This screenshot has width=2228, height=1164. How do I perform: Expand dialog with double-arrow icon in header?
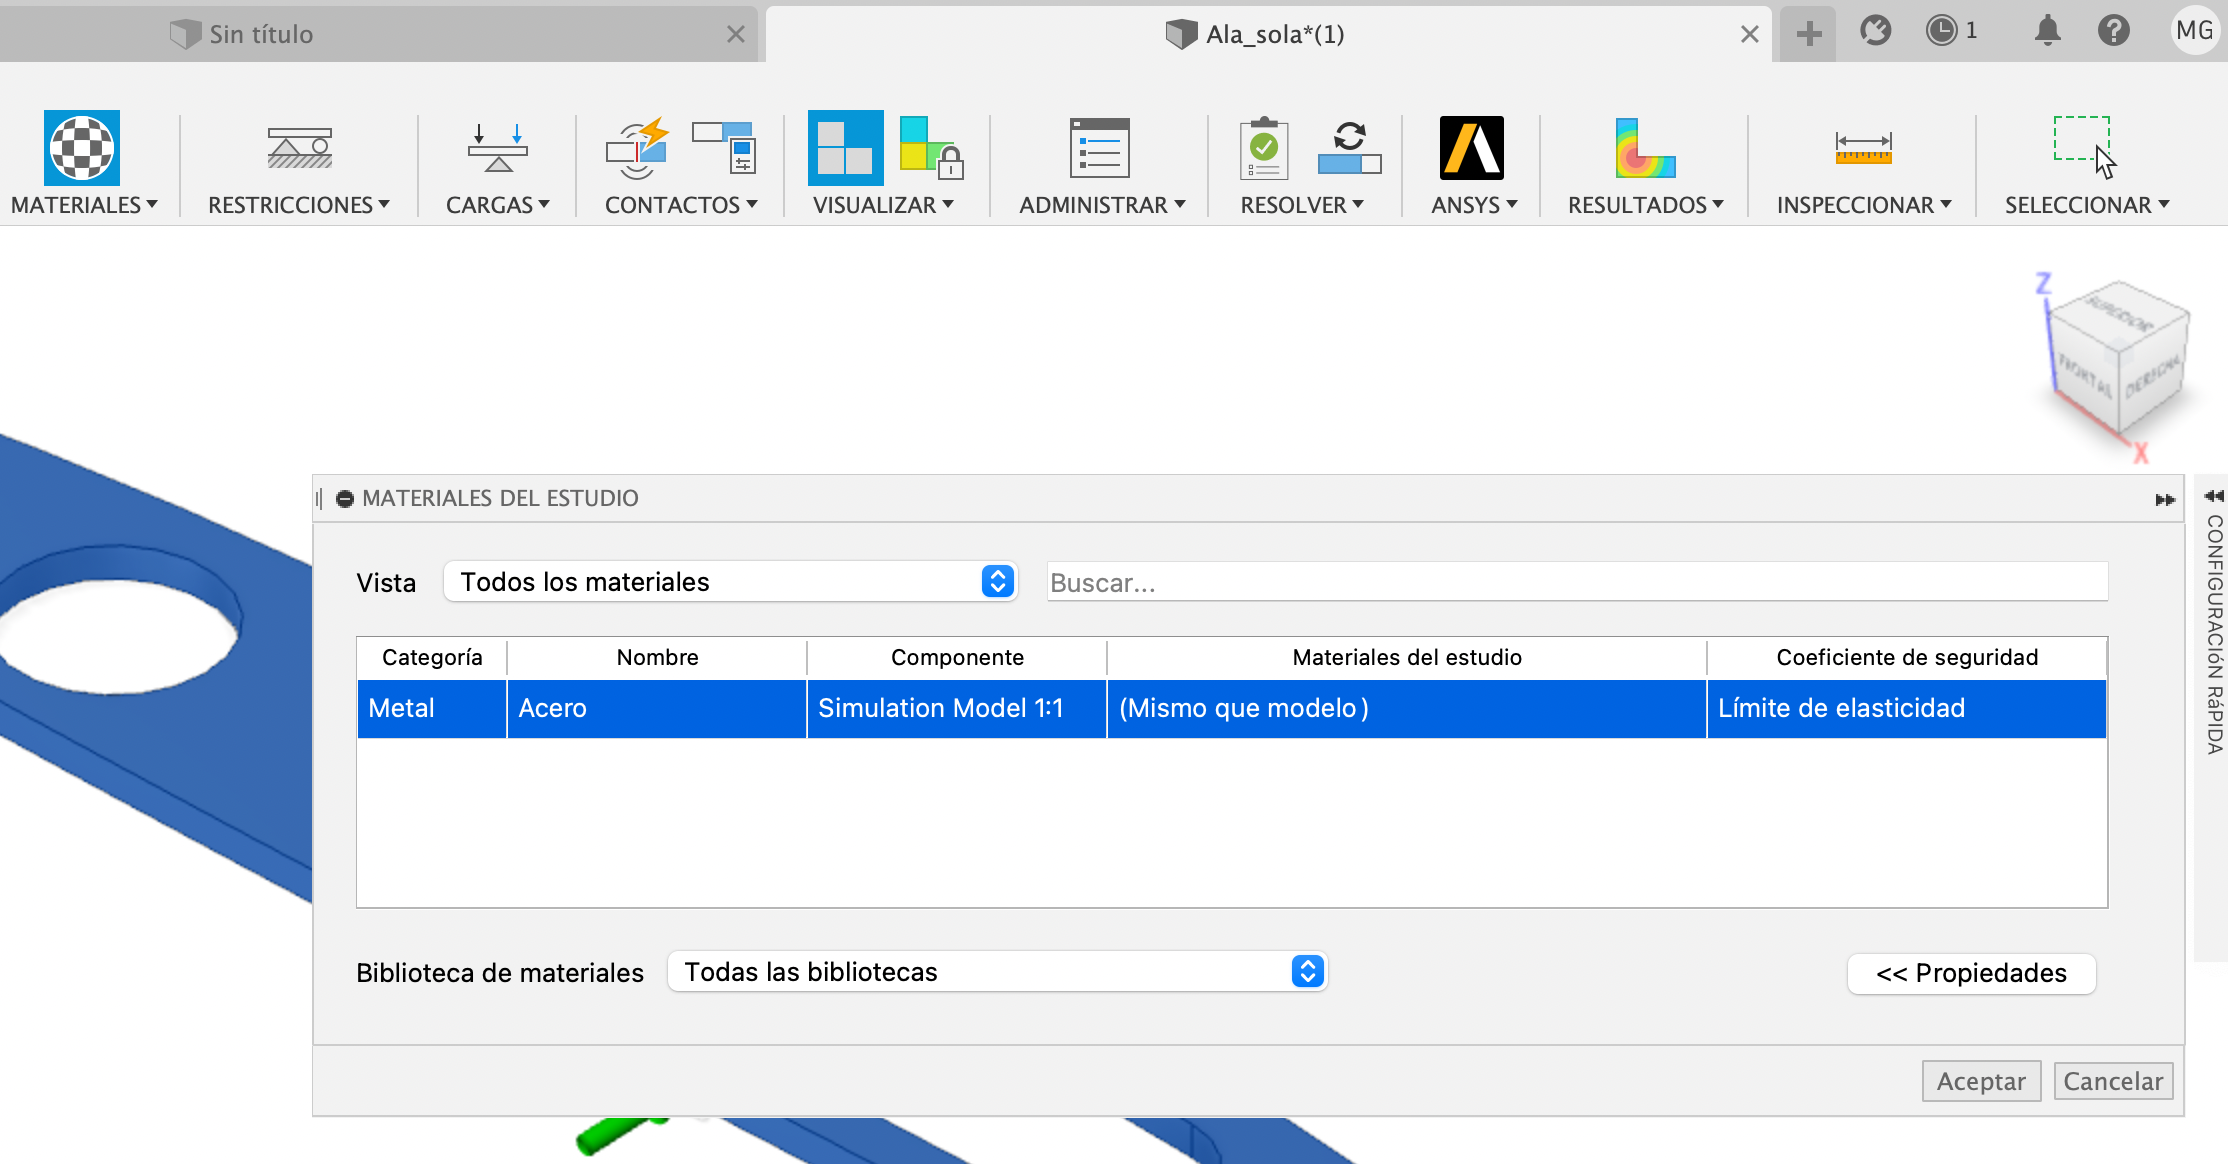click(x=2165, y=499)
